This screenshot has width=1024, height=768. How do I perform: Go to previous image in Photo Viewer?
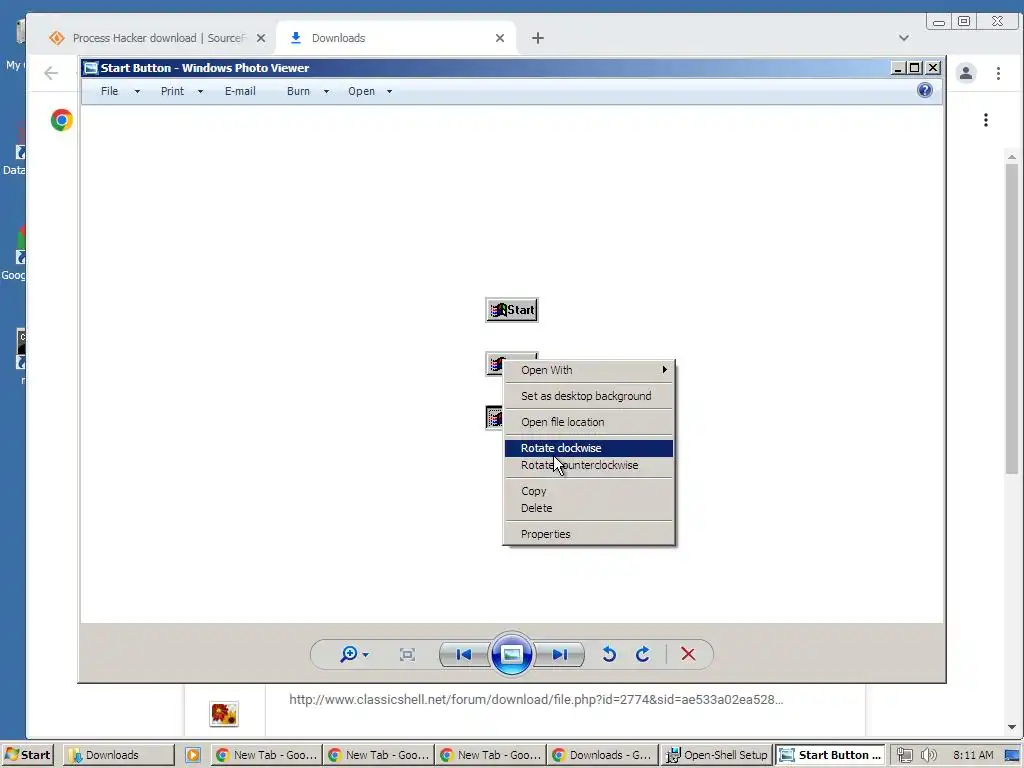tap(464, 654)
